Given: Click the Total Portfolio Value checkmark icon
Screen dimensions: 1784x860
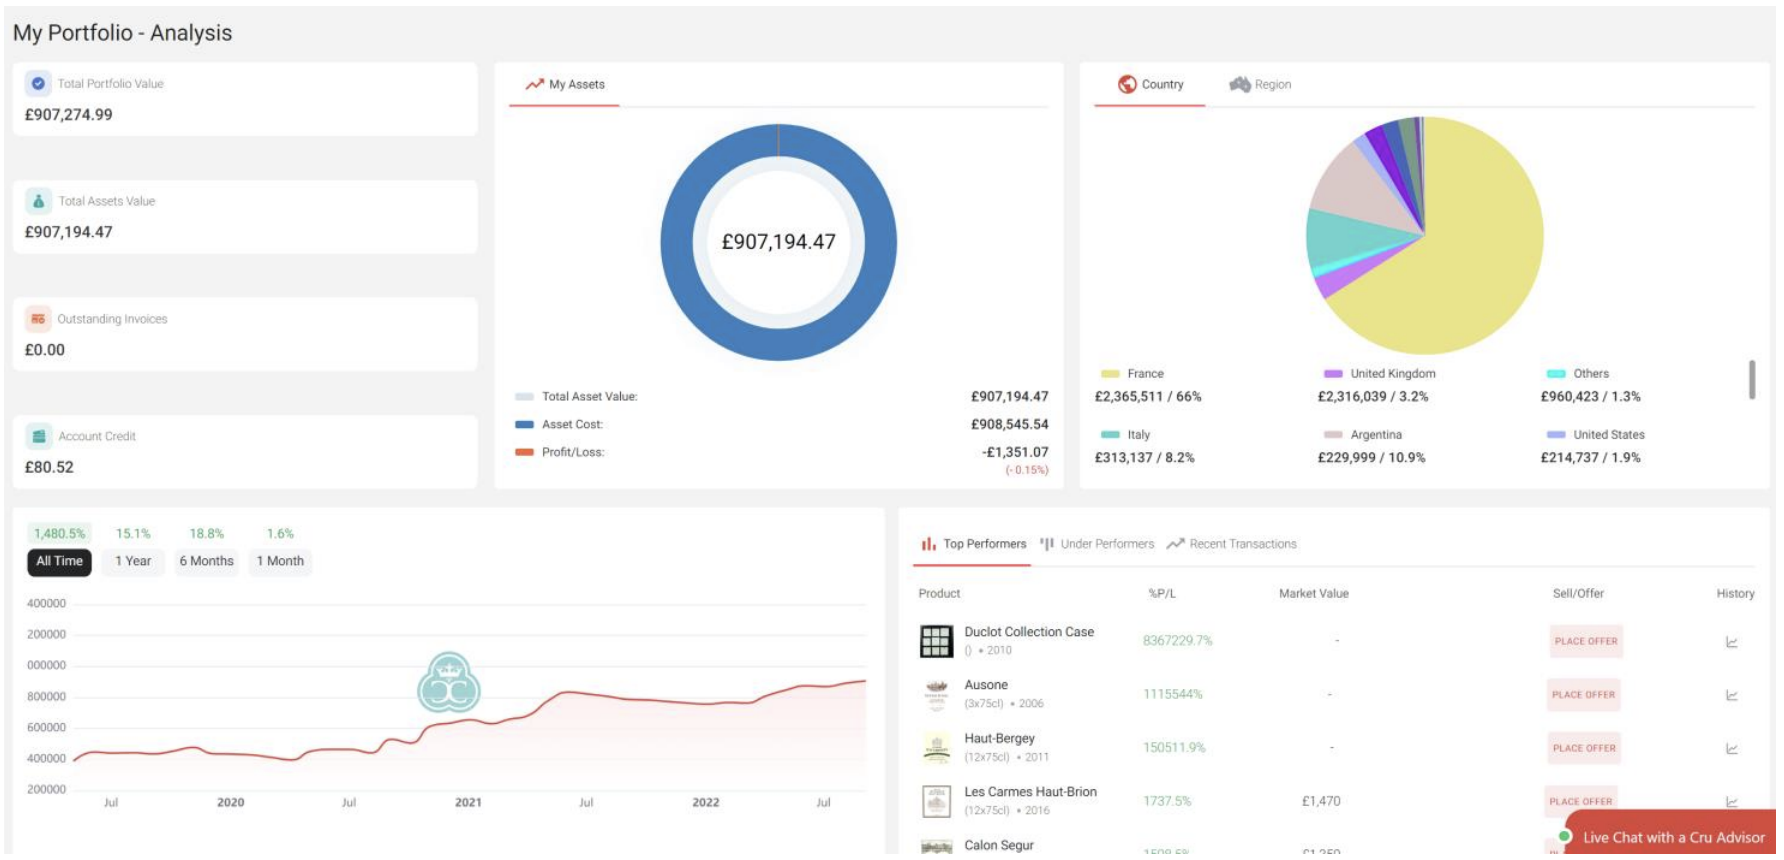Looking at the screenshot, I should 38,84.
